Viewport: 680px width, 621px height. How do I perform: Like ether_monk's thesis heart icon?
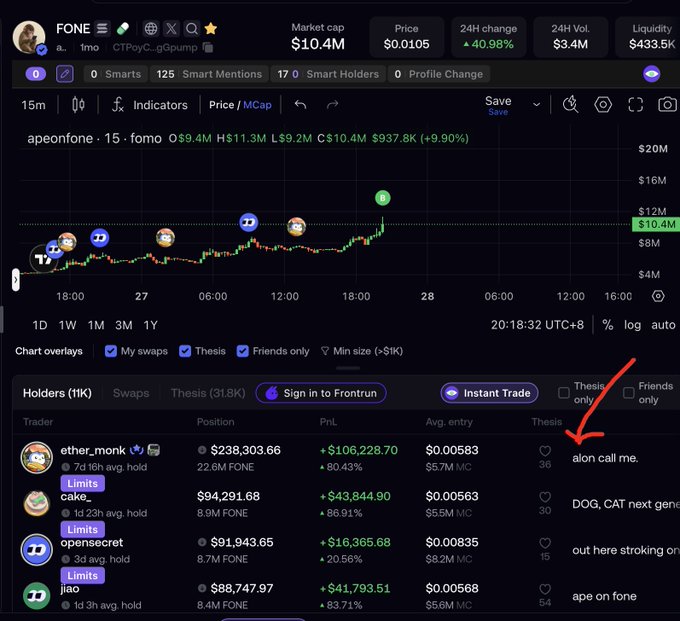[545, 451]
